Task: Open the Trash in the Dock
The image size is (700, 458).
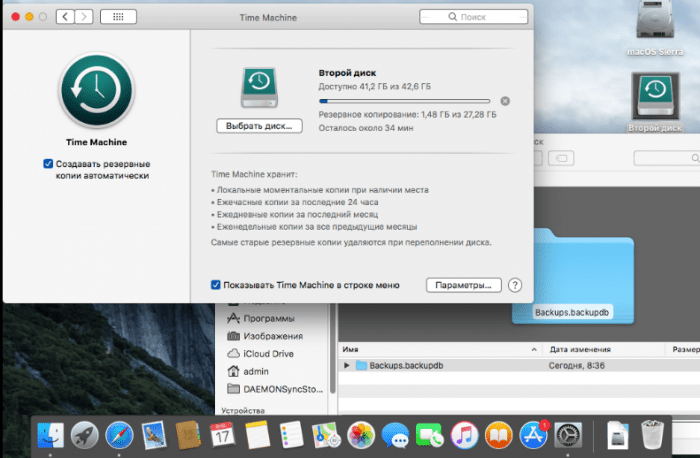Action: tap(652, 434)
